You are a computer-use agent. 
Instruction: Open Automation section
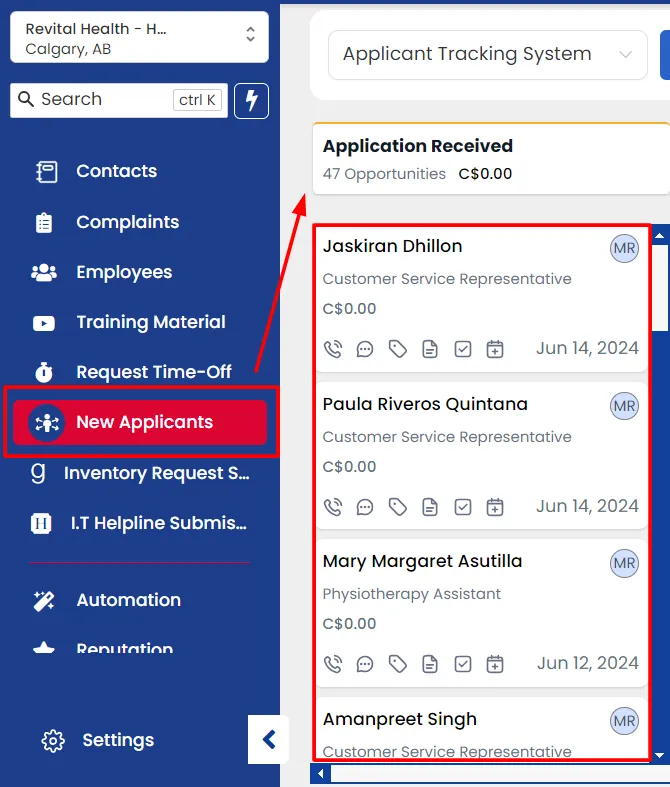(106, 600)
